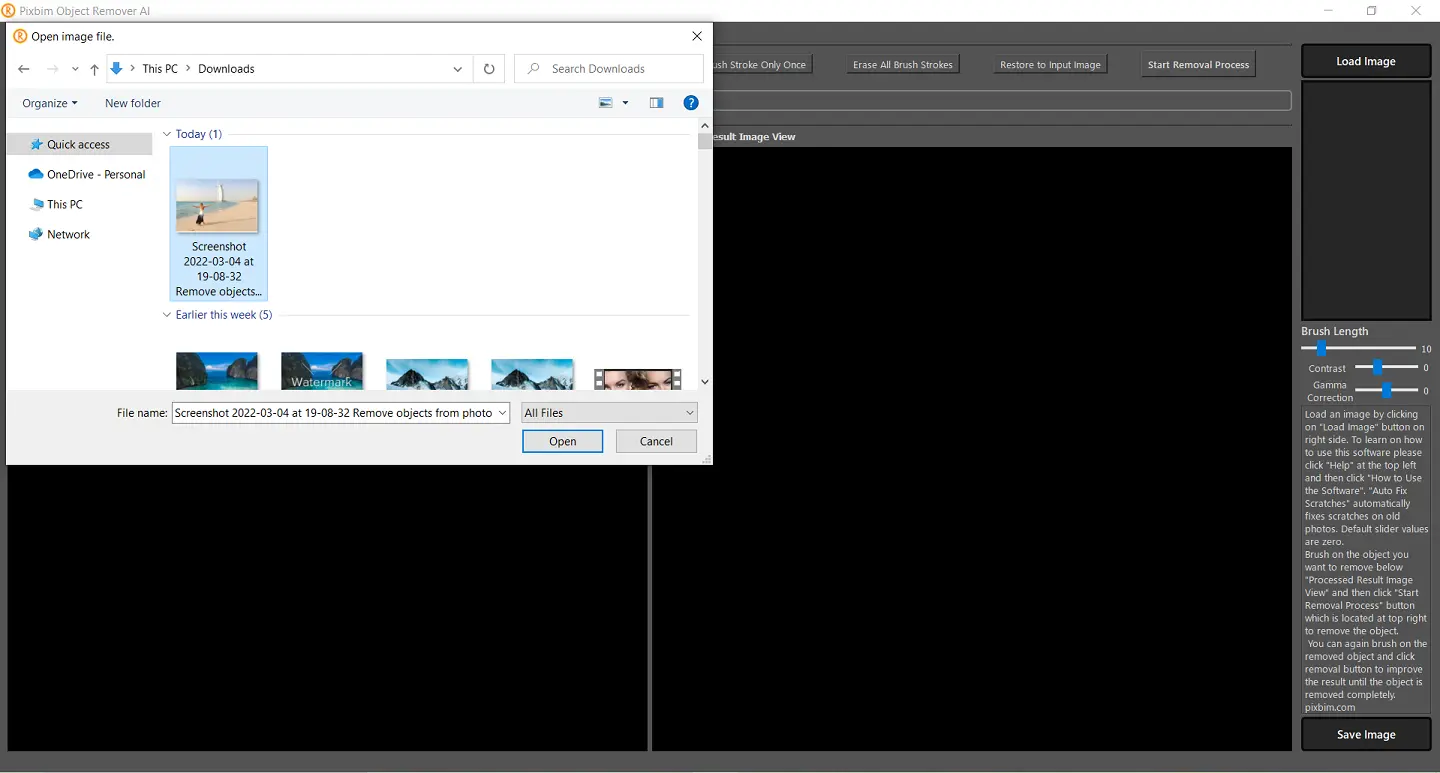Select This PC in the address breadcrumb
Screen dimensions: 1440x773
160,69
